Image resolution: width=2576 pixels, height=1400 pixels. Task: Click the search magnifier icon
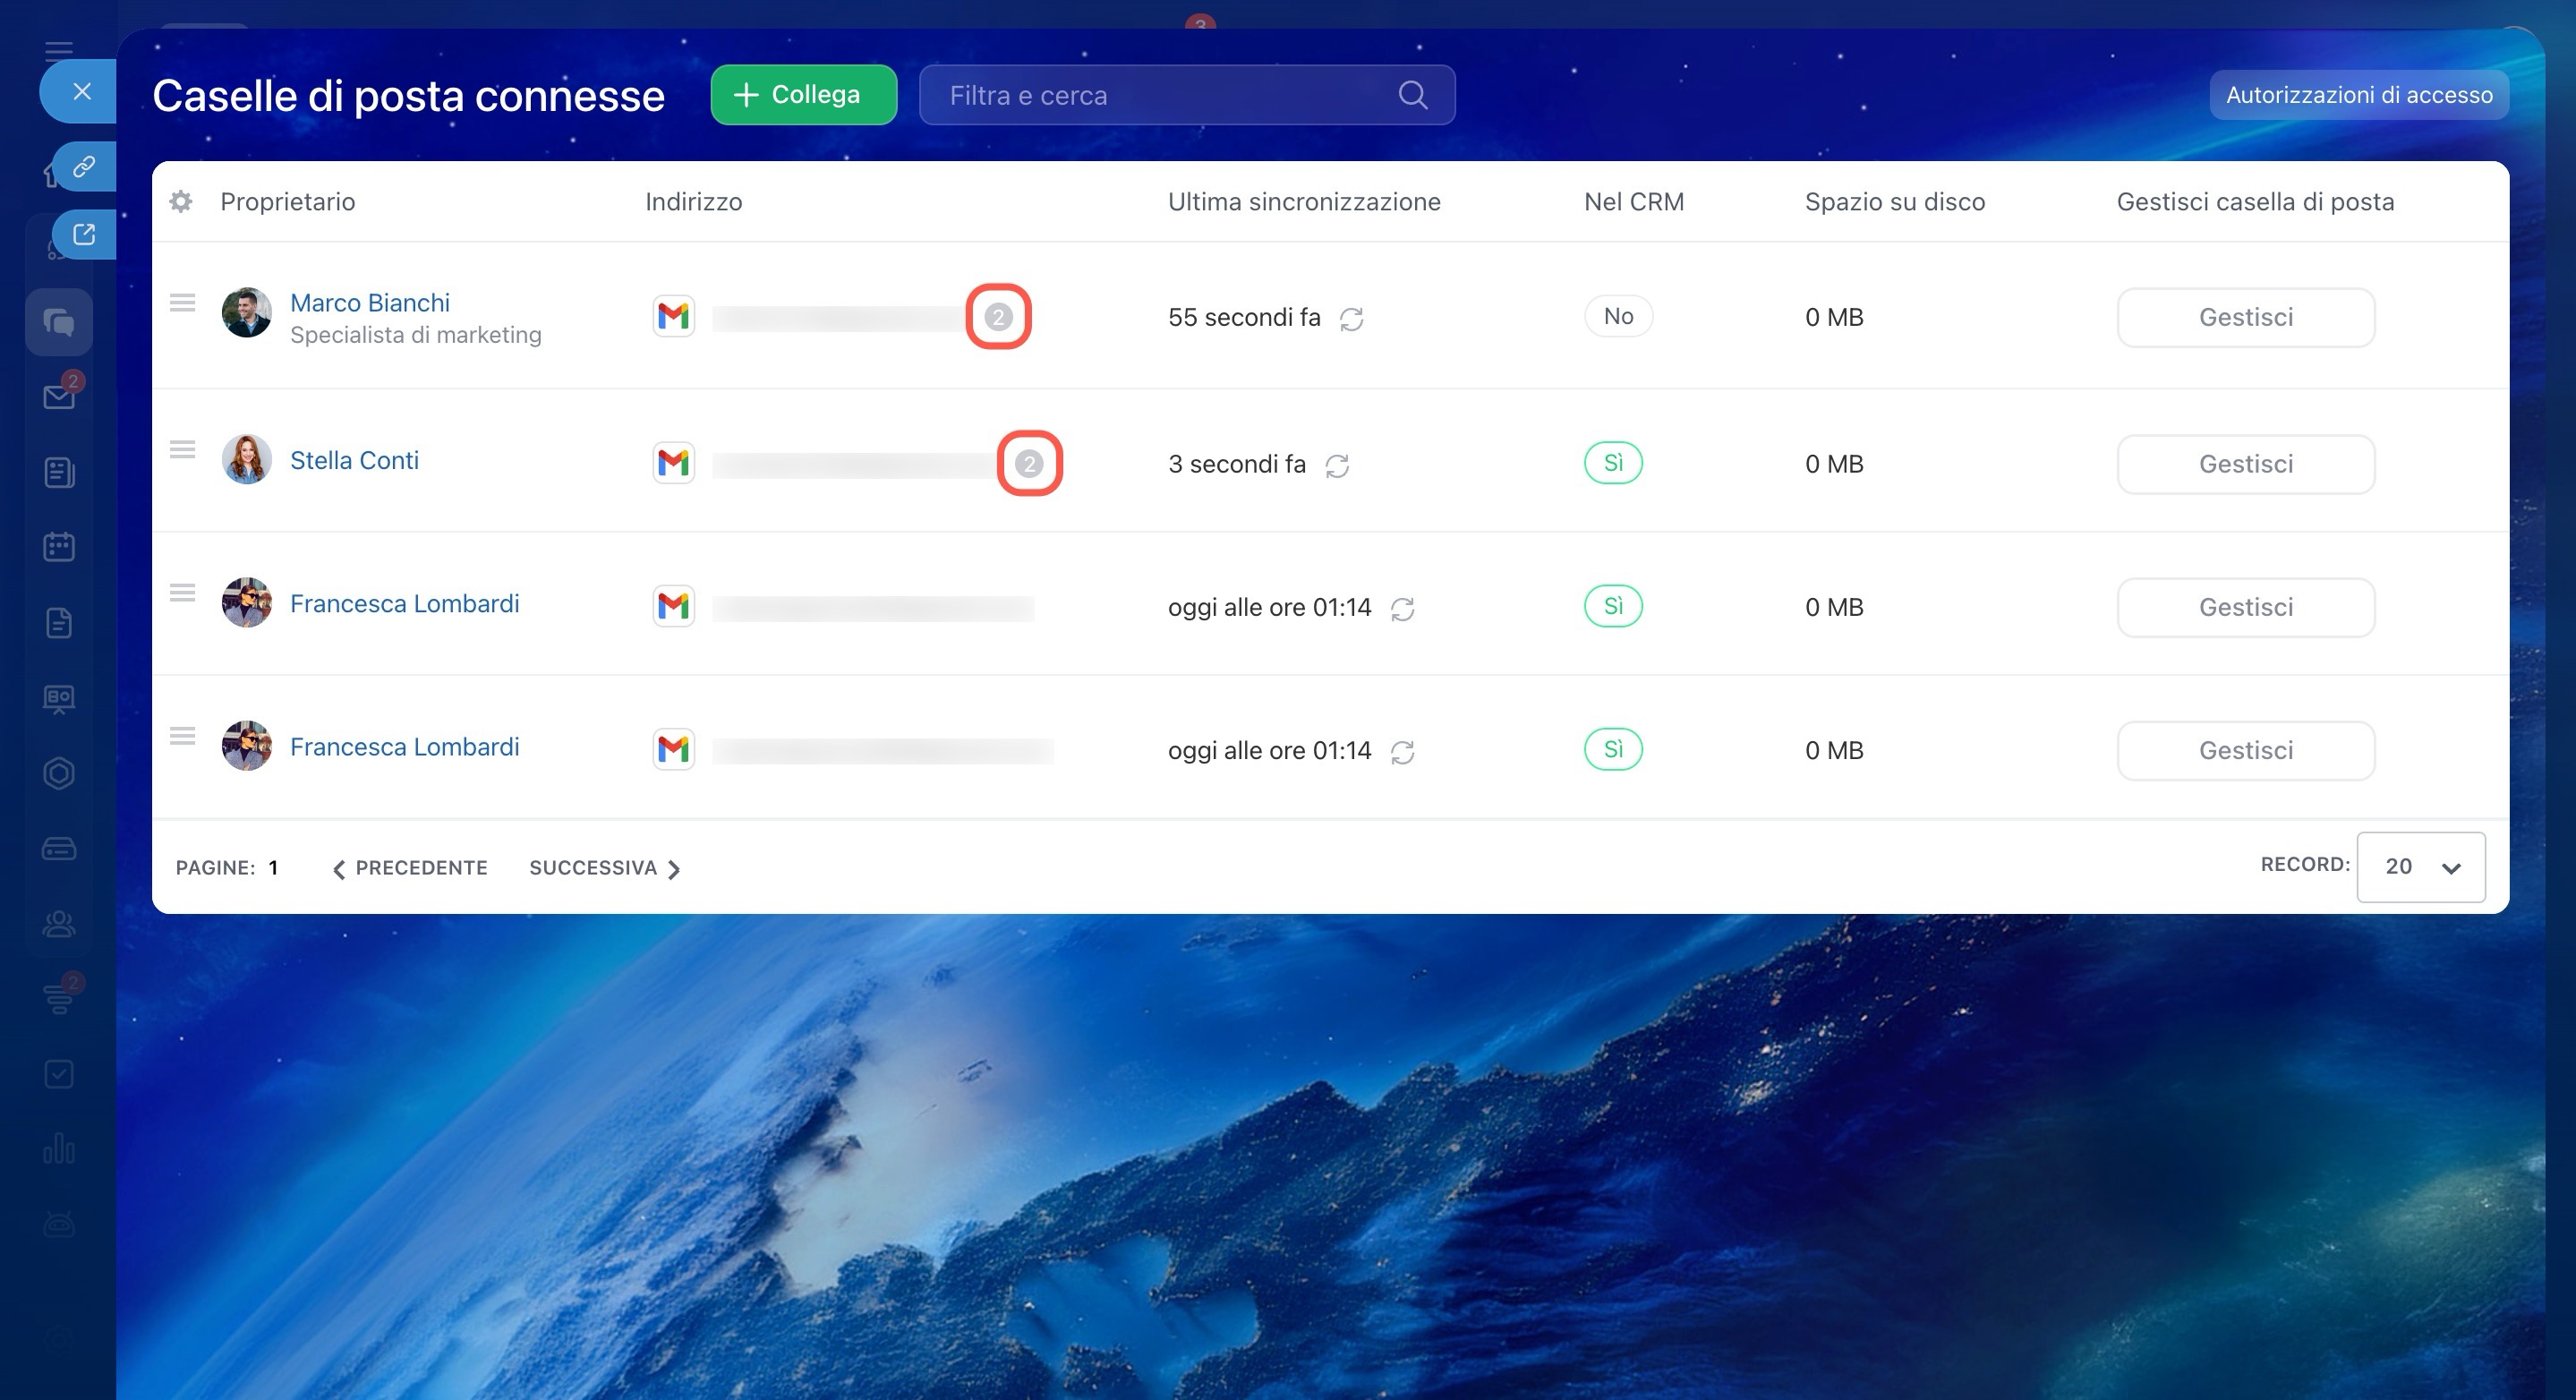coord(1412,95)
